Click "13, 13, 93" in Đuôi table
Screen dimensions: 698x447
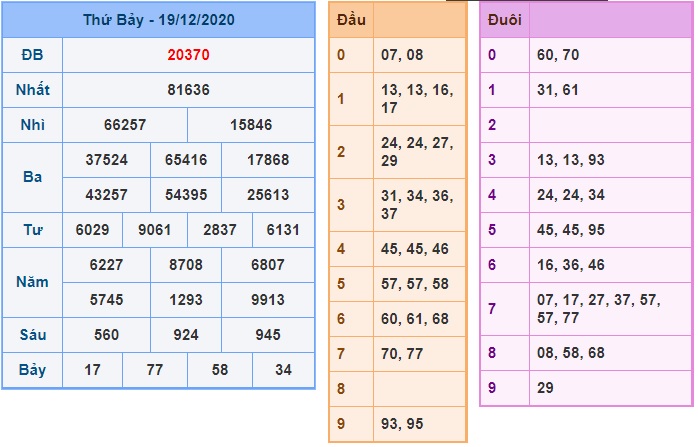571,160
